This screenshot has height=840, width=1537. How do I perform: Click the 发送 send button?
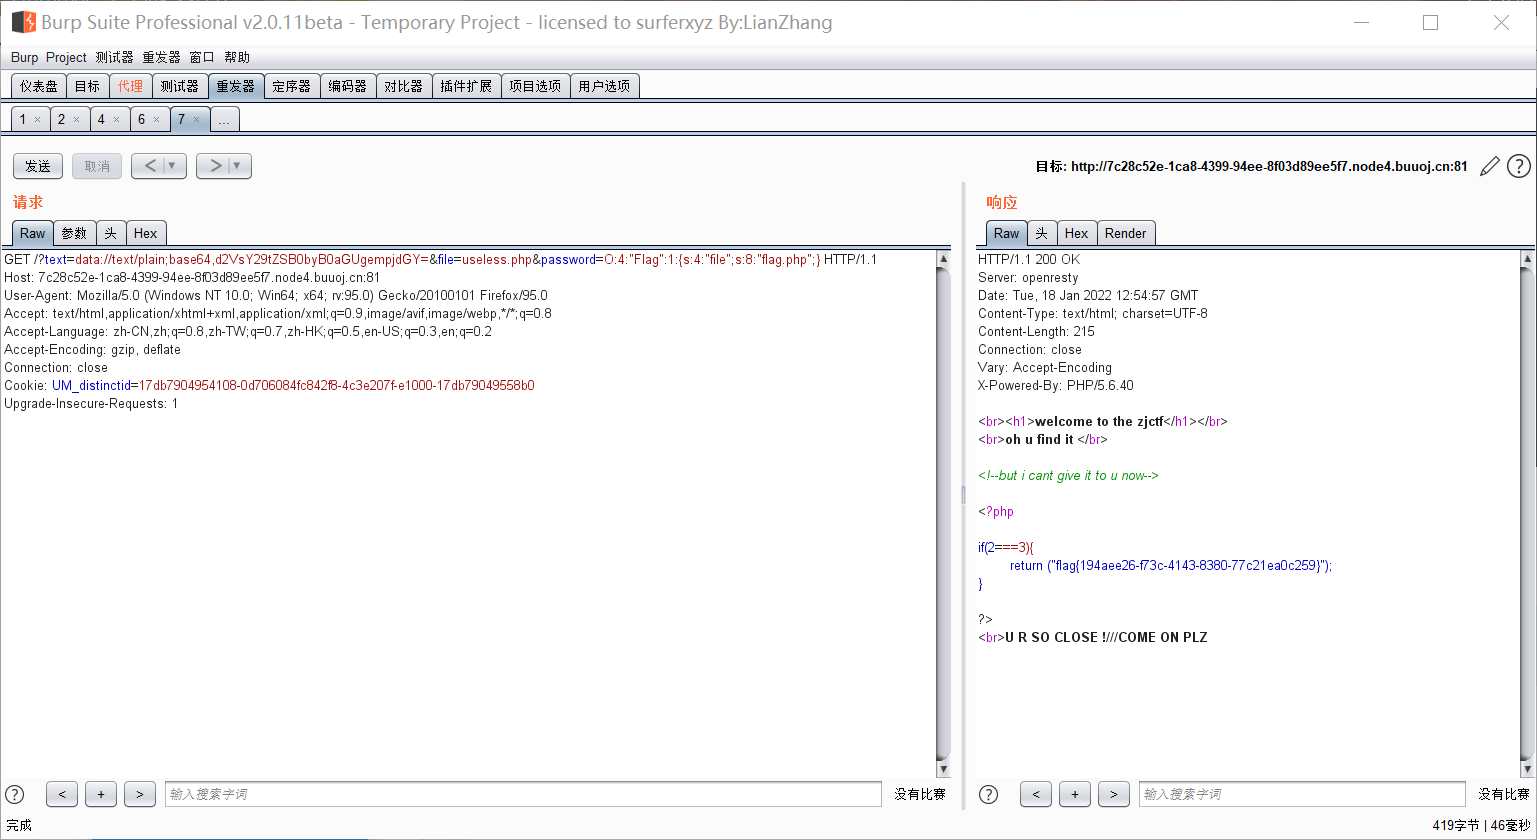(38, 166)
